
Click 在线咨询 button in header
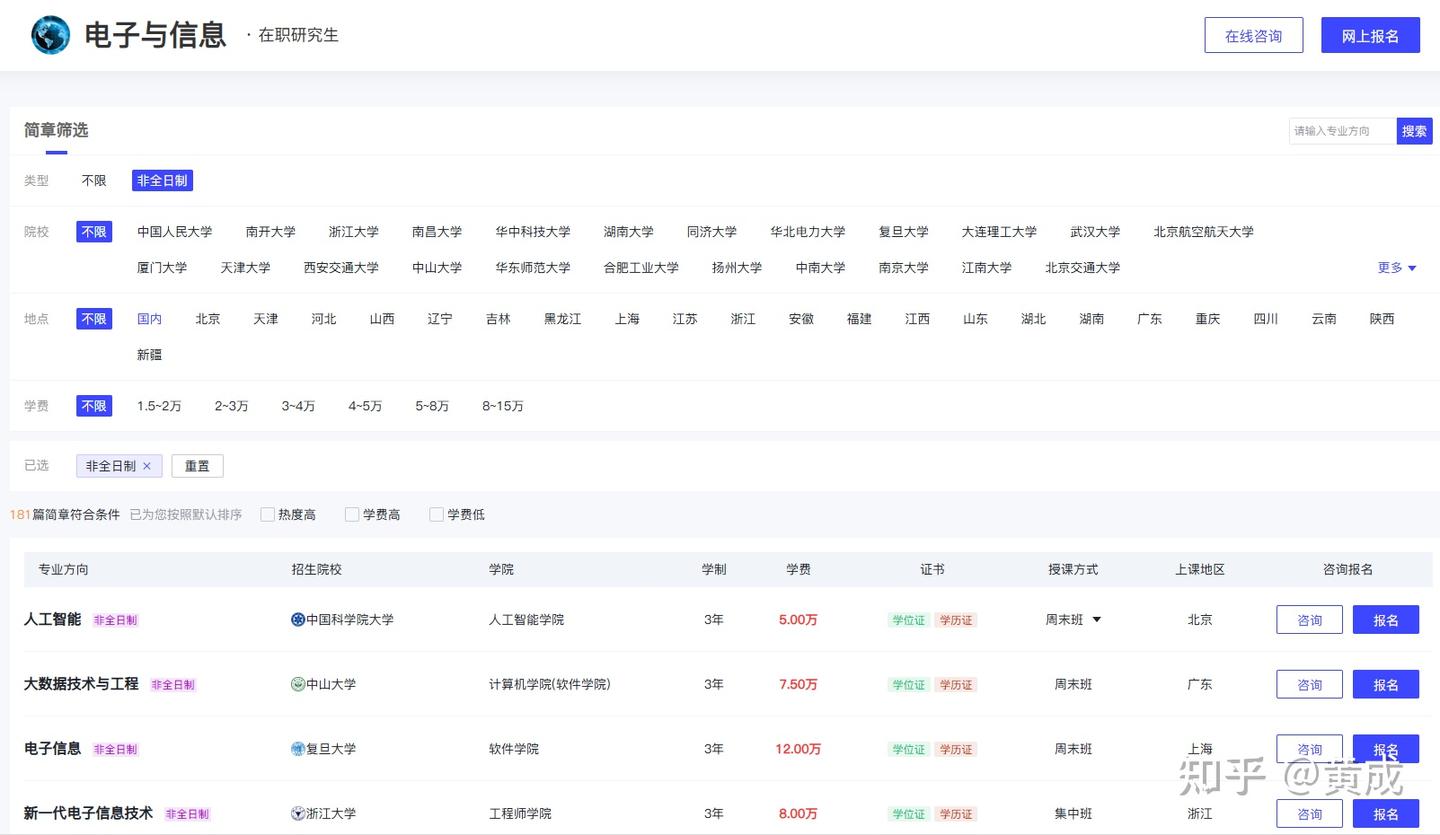point(1254,35)
